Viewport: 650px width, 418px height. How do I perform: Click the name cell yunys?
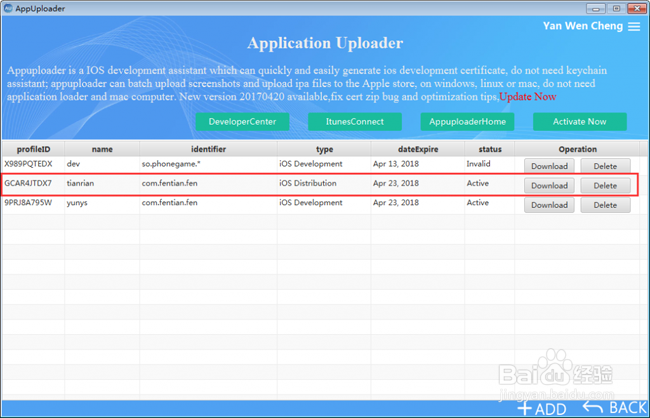point(77,203)
